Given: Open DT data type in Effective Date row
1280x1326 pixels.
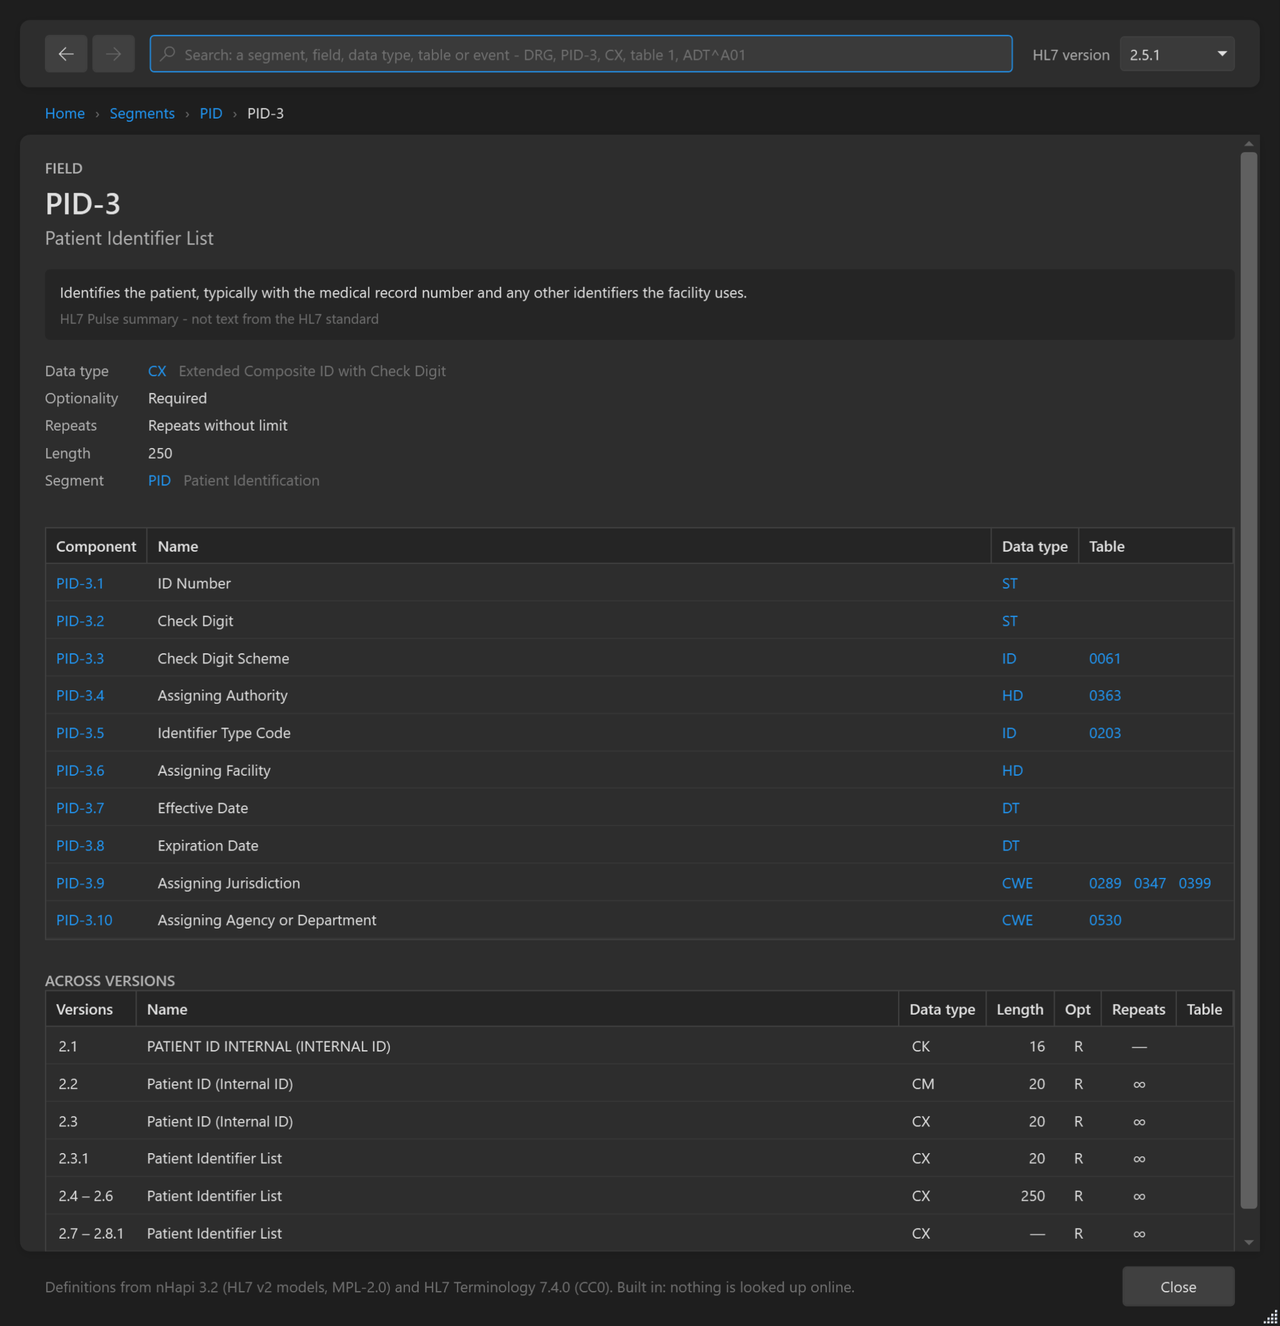Looking at the screenshot, I should pyautogui.click(x=1011, y=808).
